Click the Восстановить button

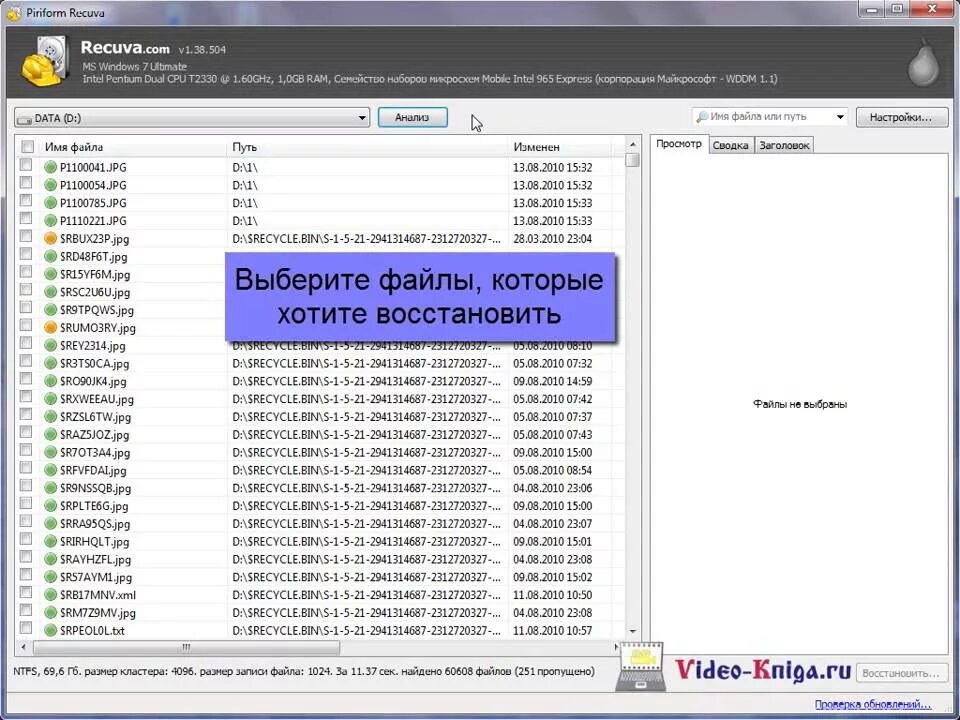[901, 673]
